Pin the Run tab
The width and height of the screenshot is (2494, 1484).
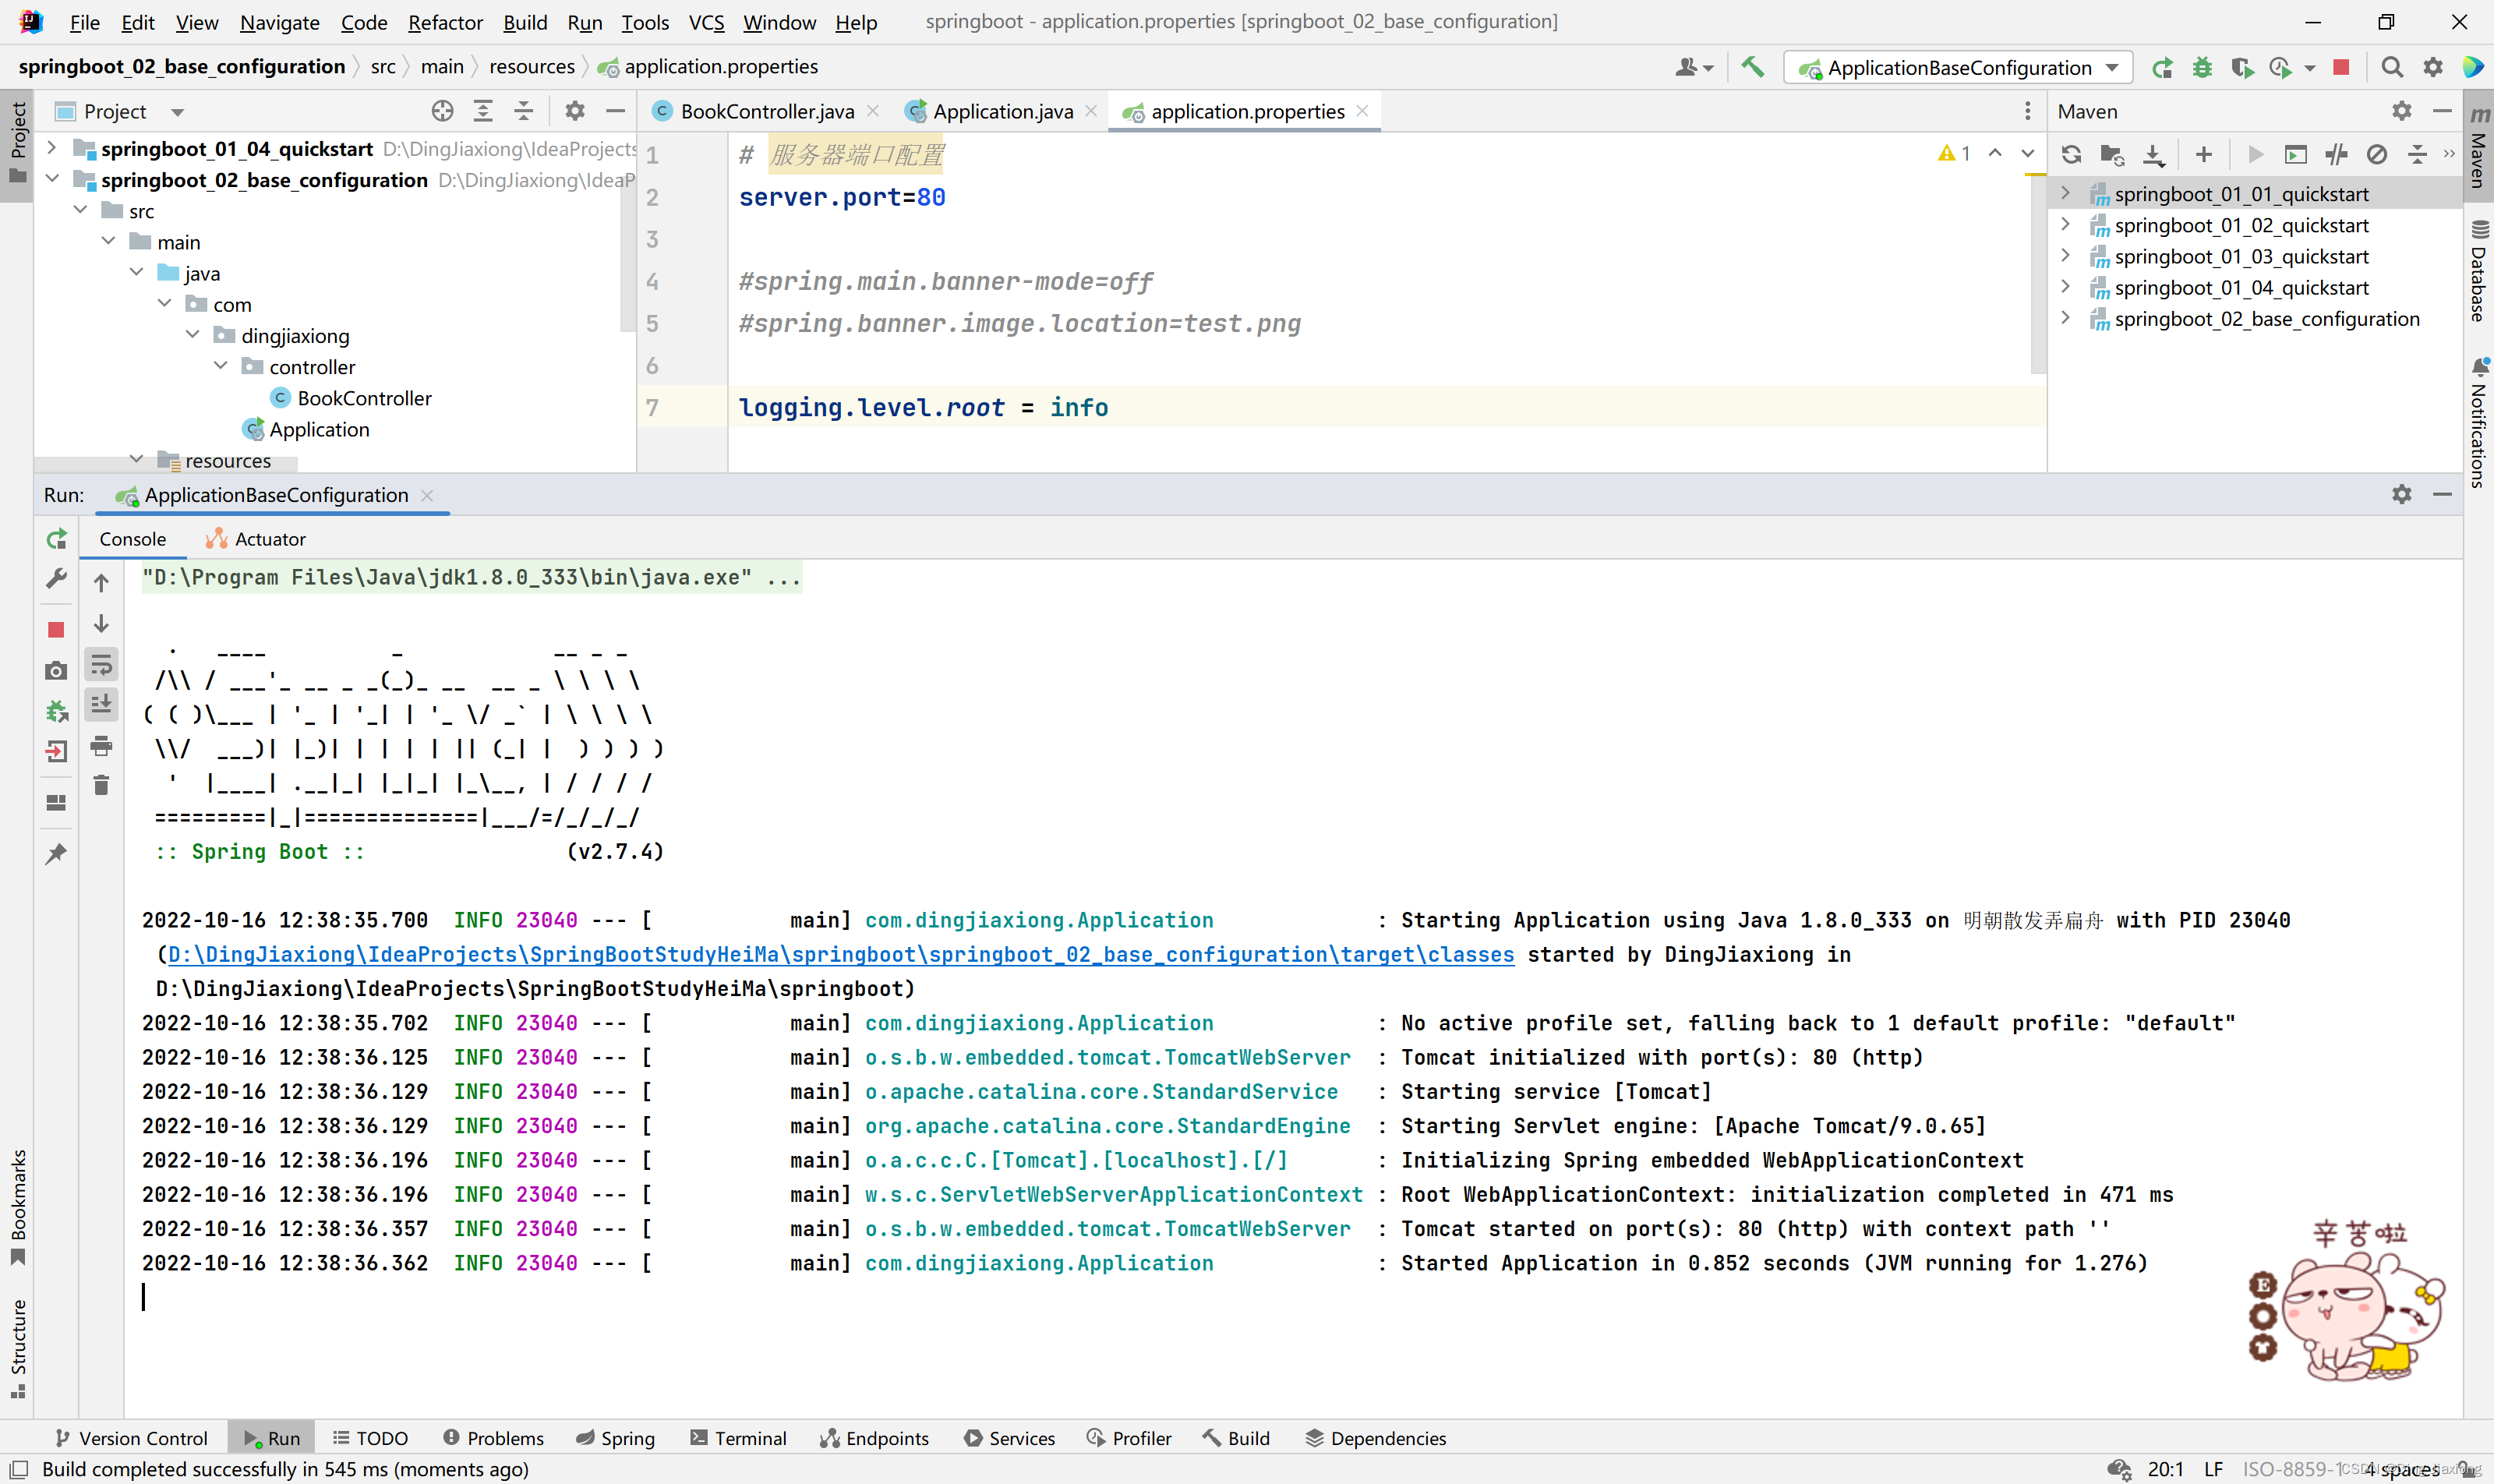coord(57,853)
